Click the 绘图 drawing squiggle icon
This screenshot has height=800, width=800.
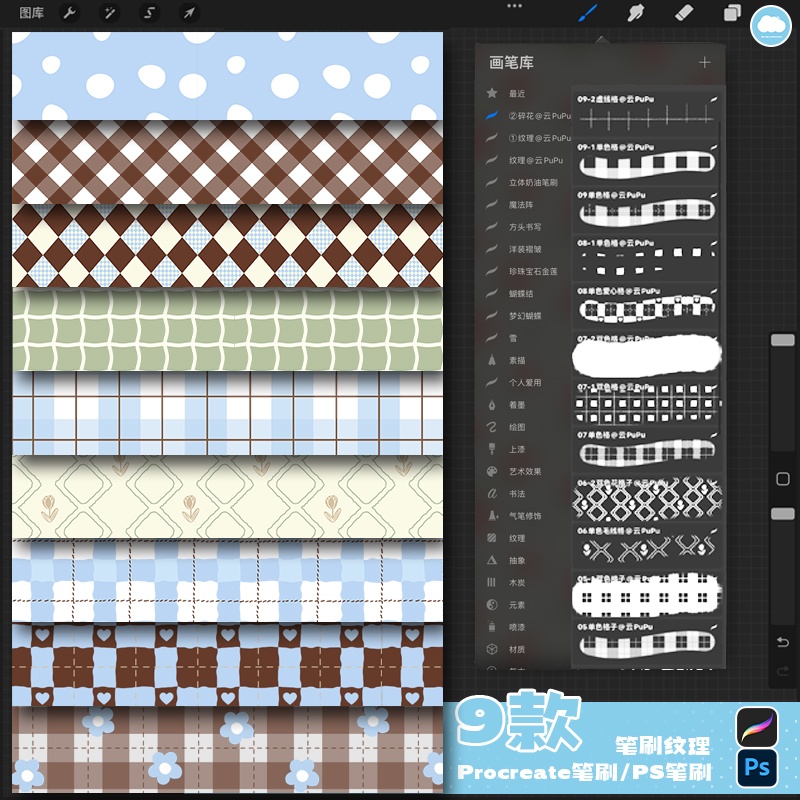pos(492,427)
